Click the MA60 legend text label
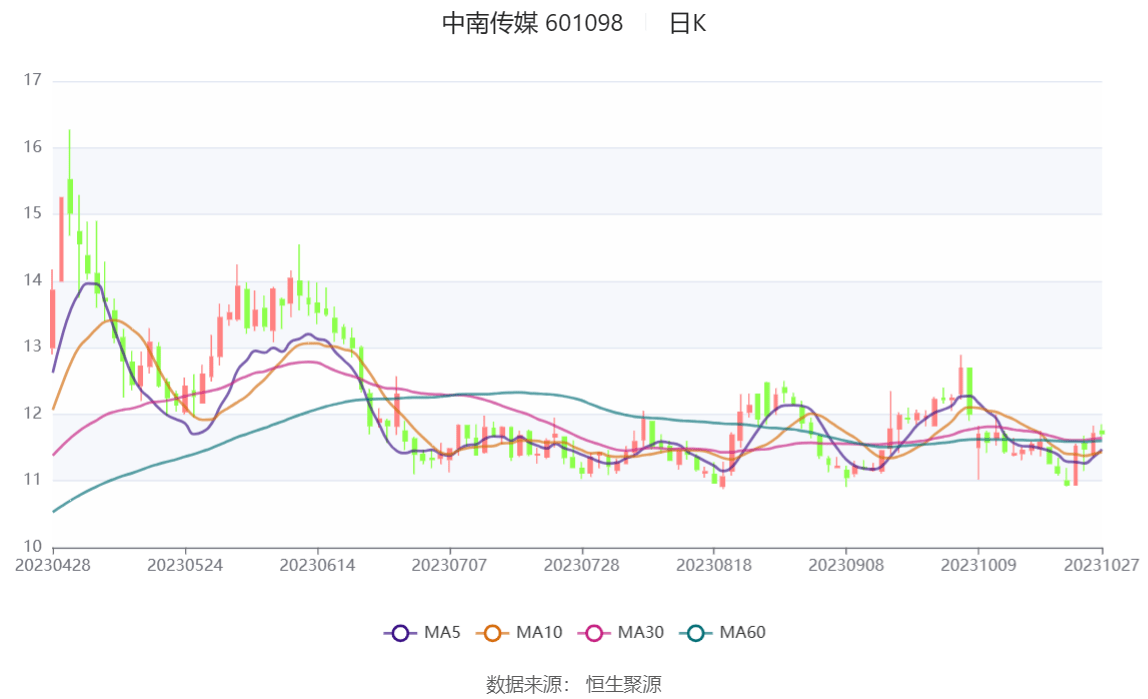The height and width of the screenshot is (699, 1148). point(743,633)
